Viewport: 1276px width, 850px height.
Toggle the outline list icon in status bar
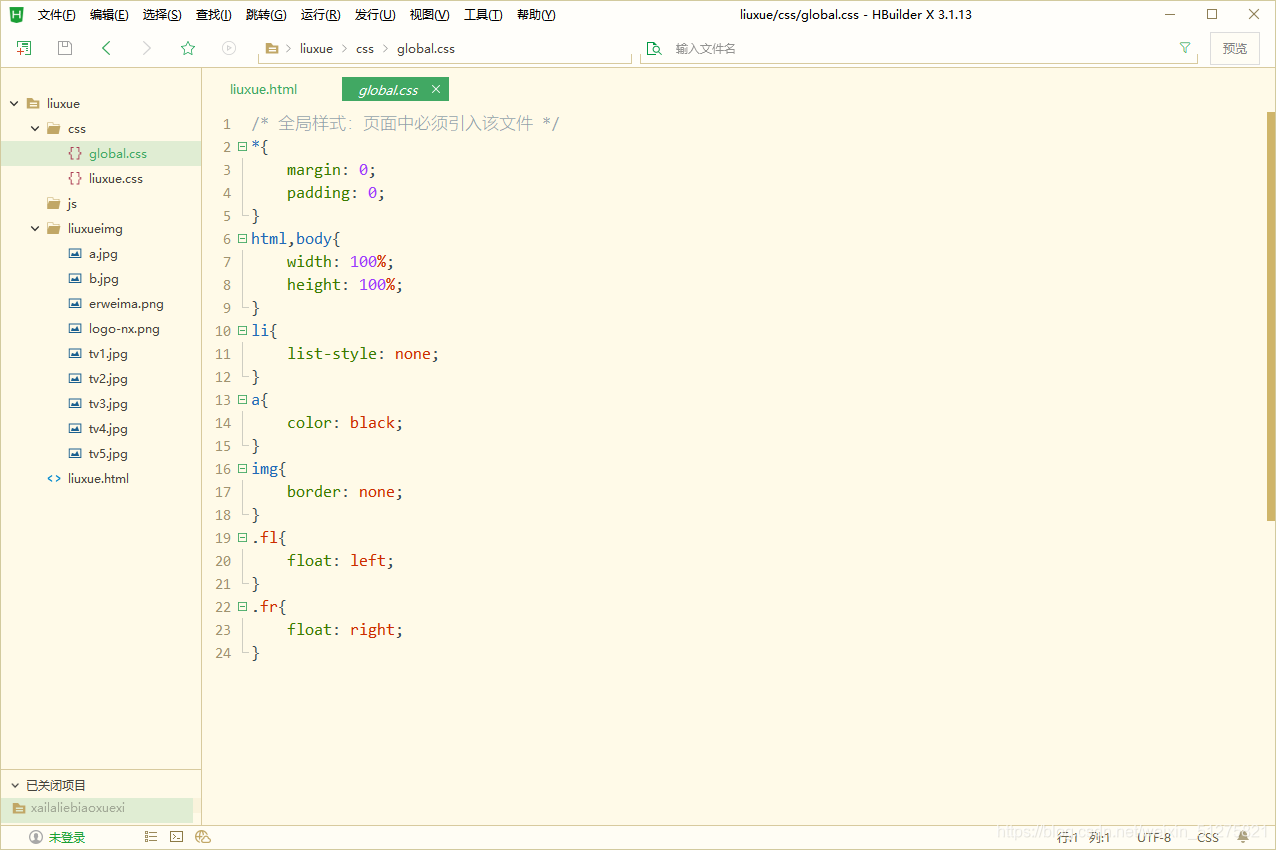click(x=151, y=837)
